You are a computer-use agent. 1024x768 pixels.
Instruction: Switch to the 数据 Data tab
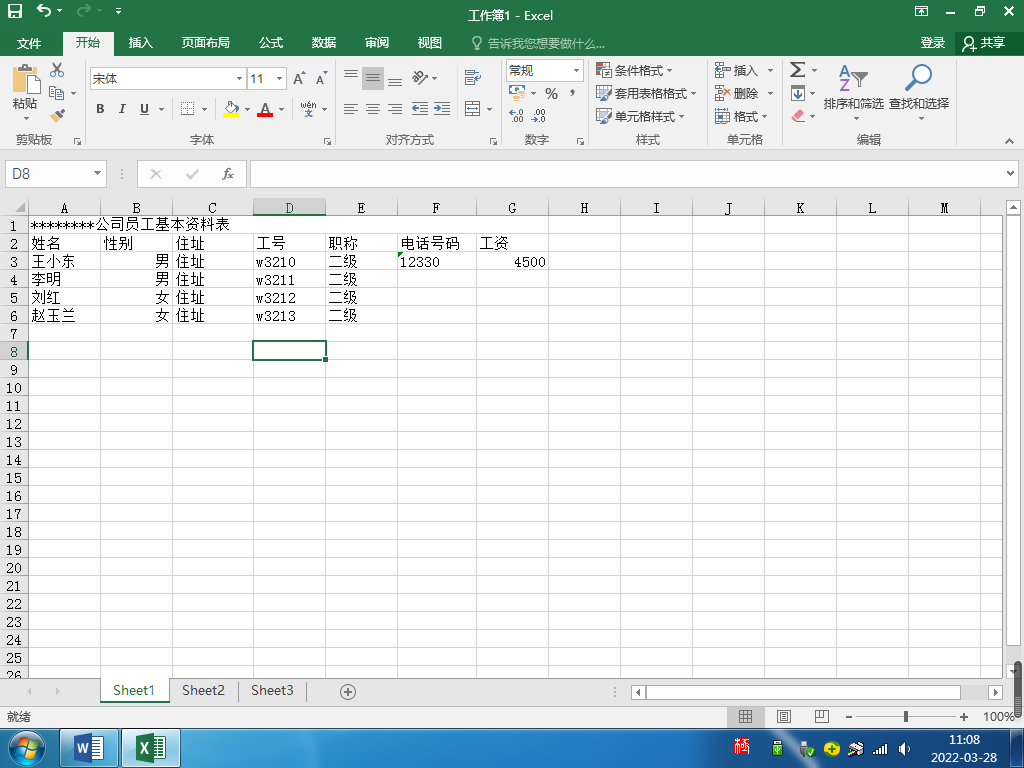coord(324,43)
